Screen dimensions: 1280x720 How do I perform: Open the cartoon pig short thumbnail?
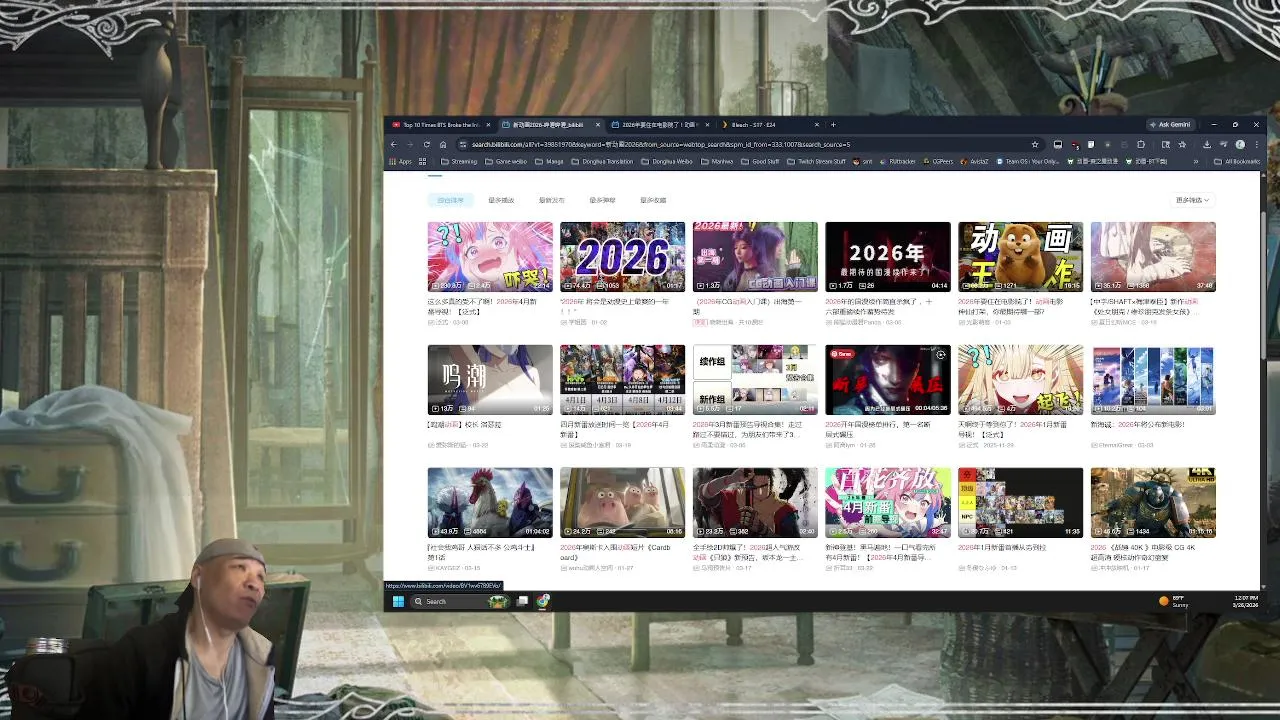pyautogui.click(x=622, y=503)
